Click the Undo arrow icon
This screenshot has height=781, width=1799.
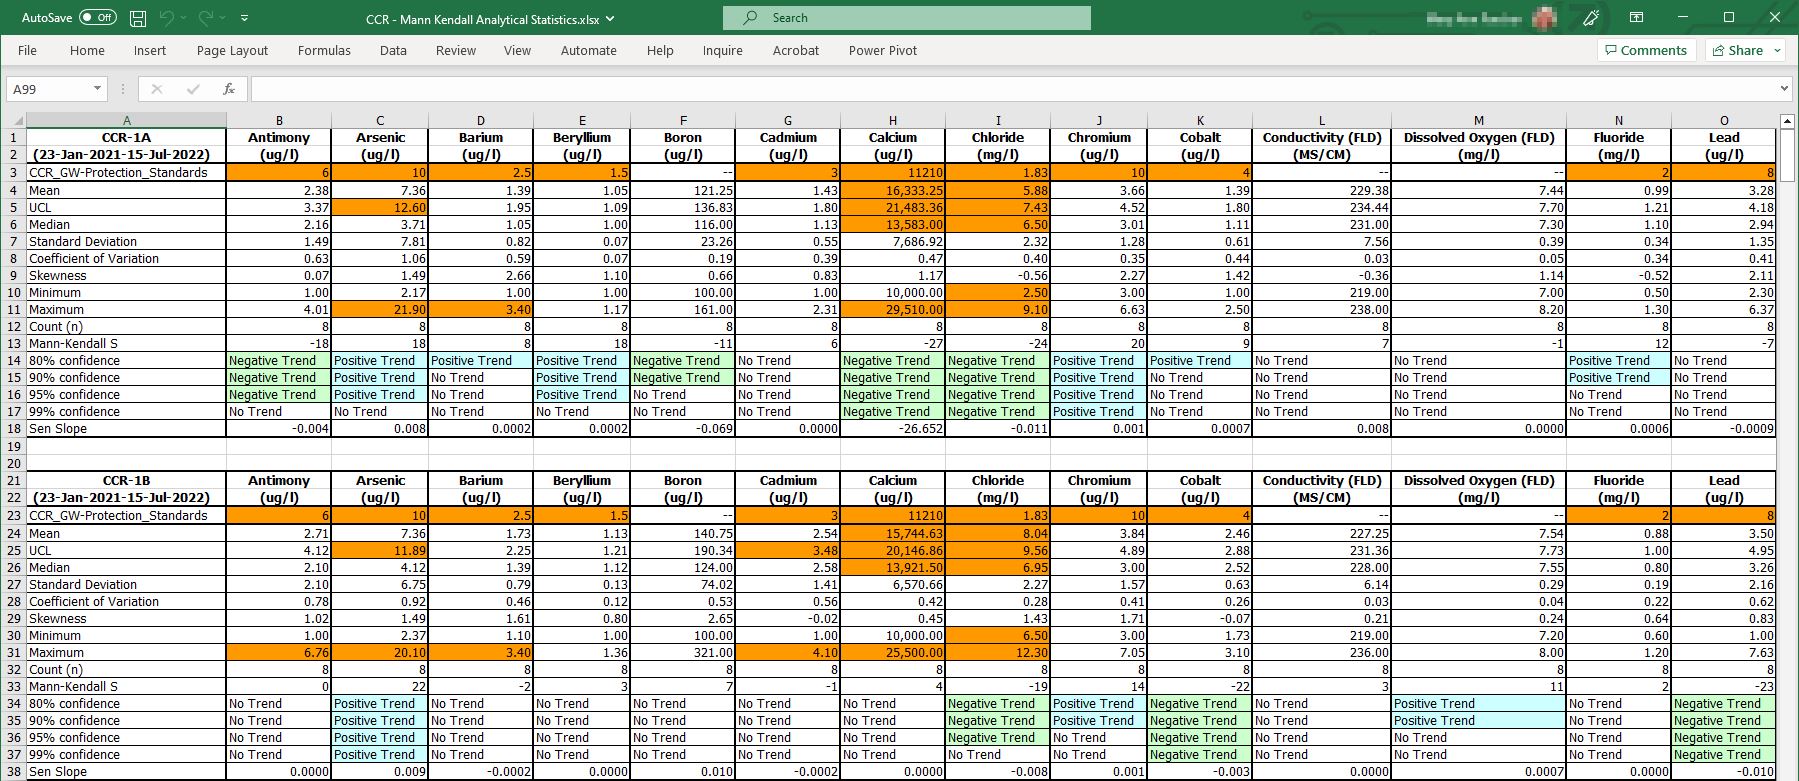(x=167, y=18)
